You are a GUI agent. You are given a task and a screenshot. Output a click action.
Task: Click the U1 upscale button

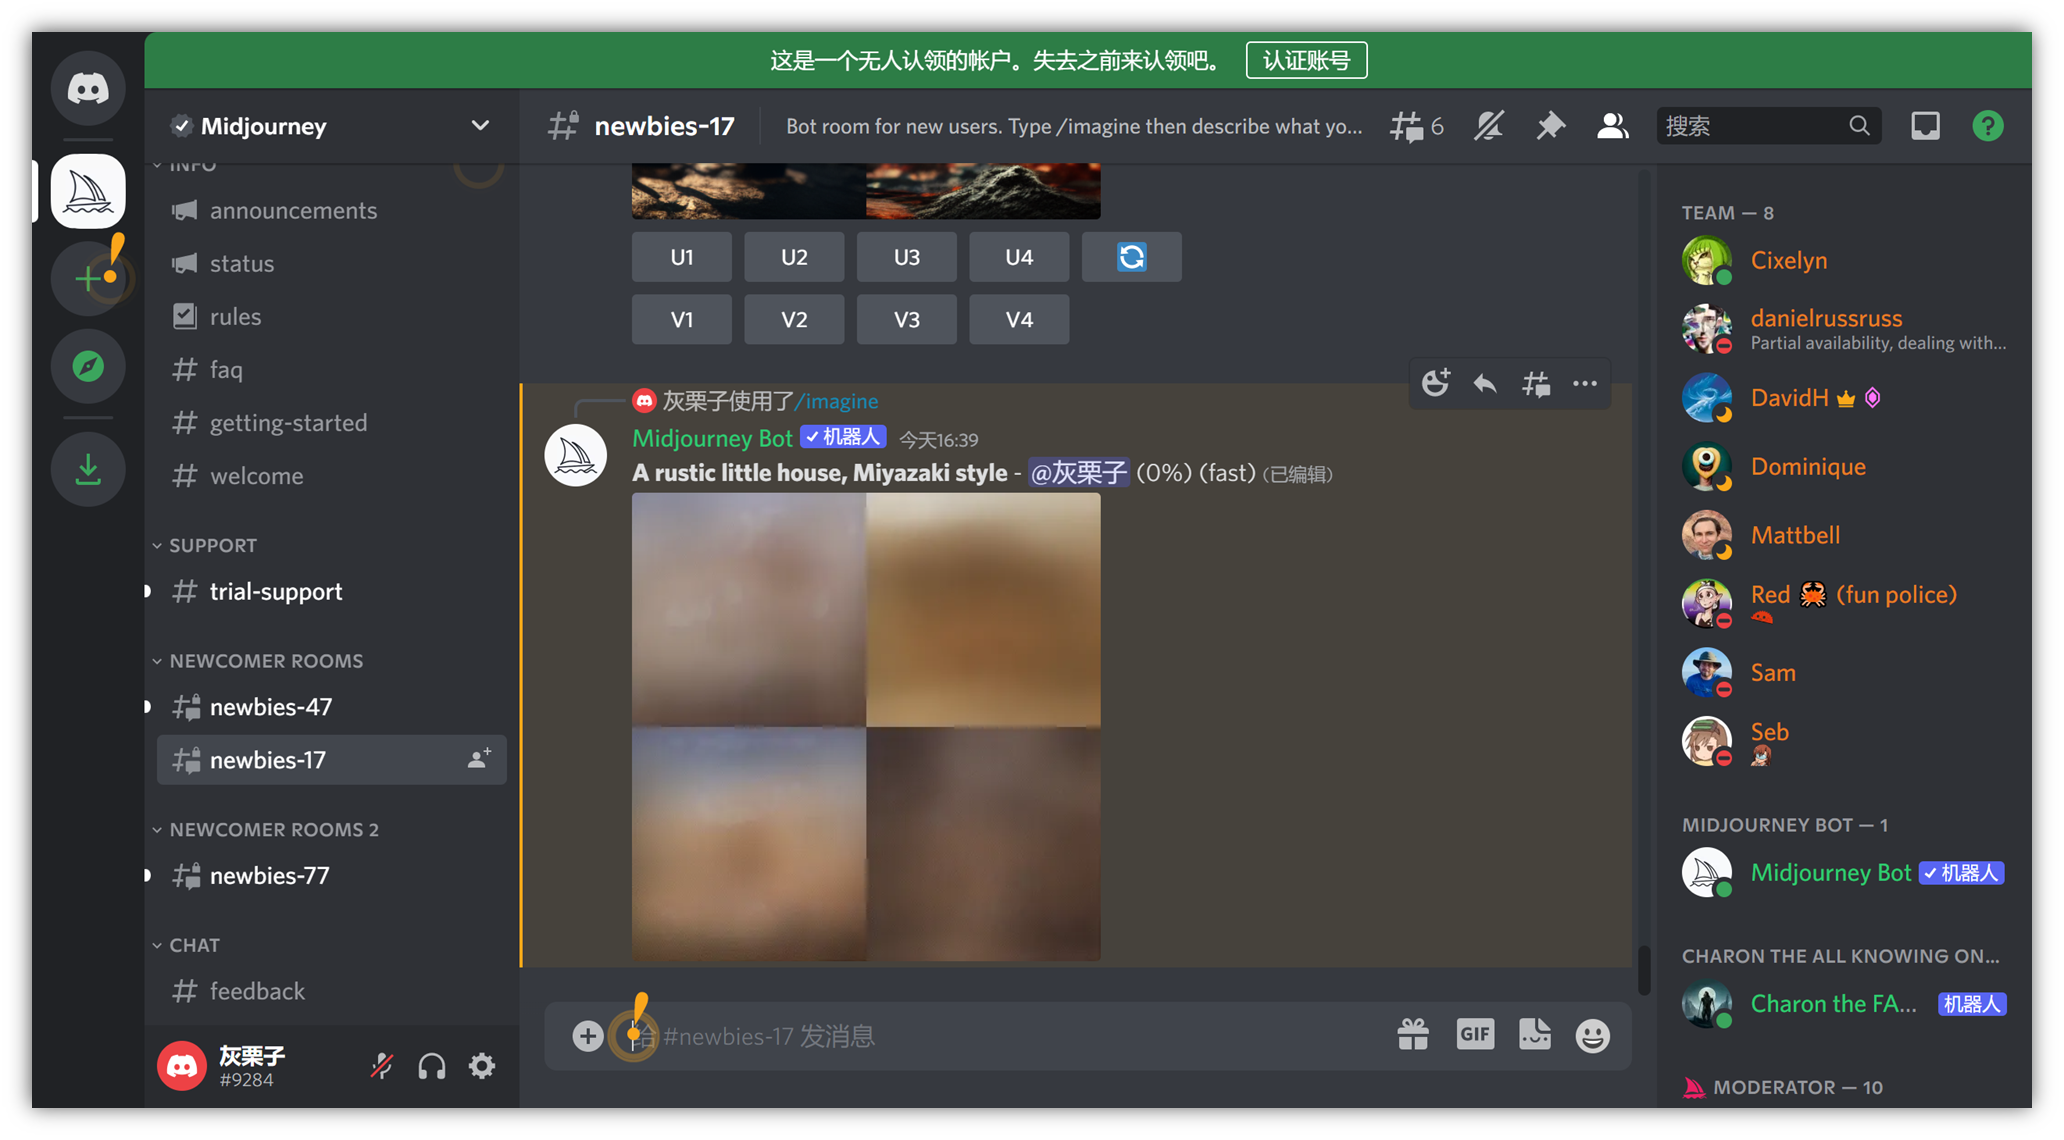click(681, 257)
